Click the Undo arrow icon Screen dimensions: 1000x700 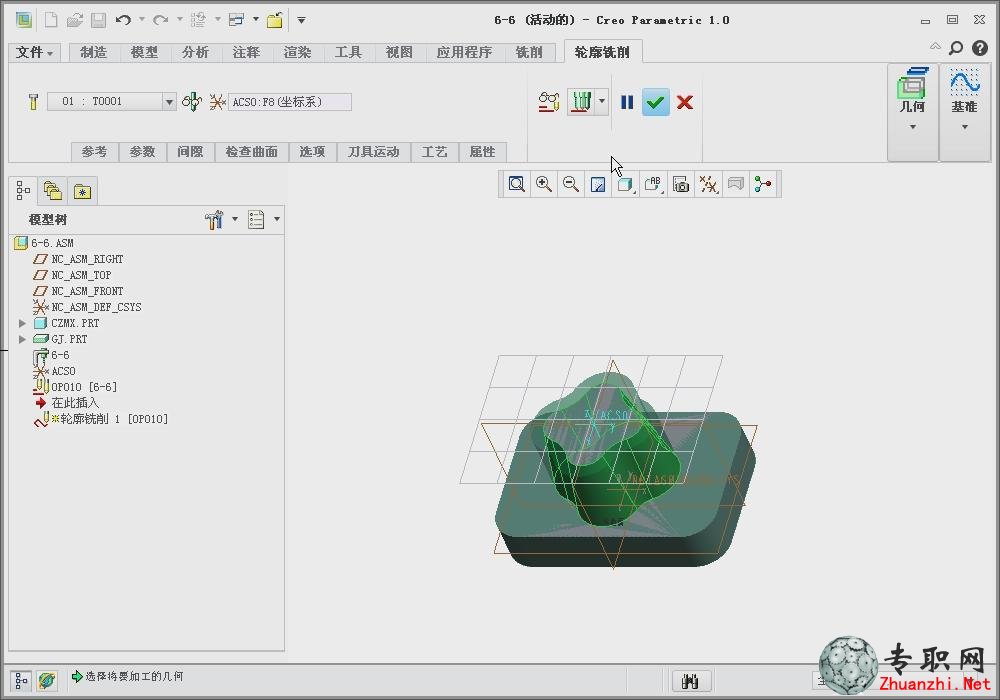123,20
